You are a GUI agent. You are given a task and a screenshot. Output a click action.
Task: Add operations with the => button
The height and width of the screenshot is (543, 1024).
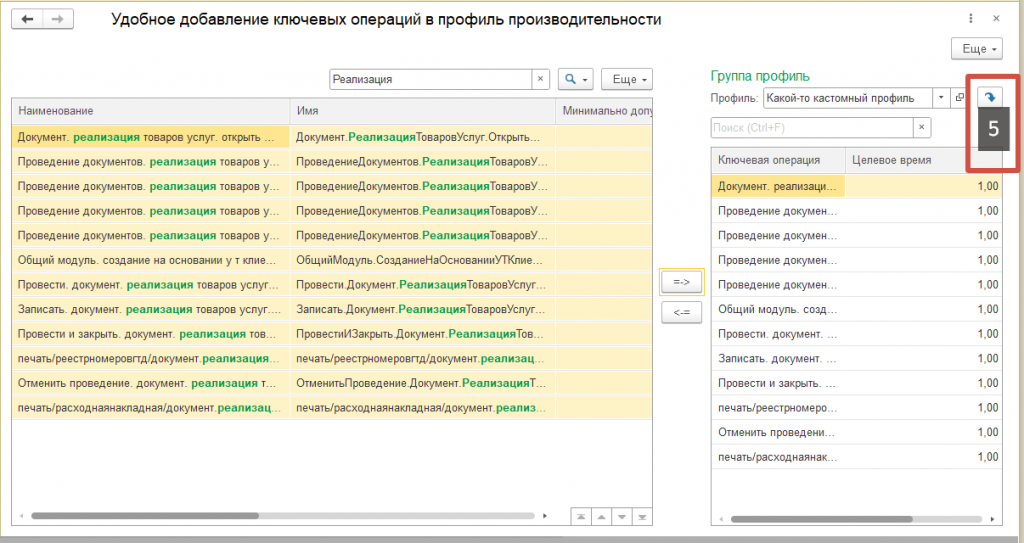pos(682,283)
